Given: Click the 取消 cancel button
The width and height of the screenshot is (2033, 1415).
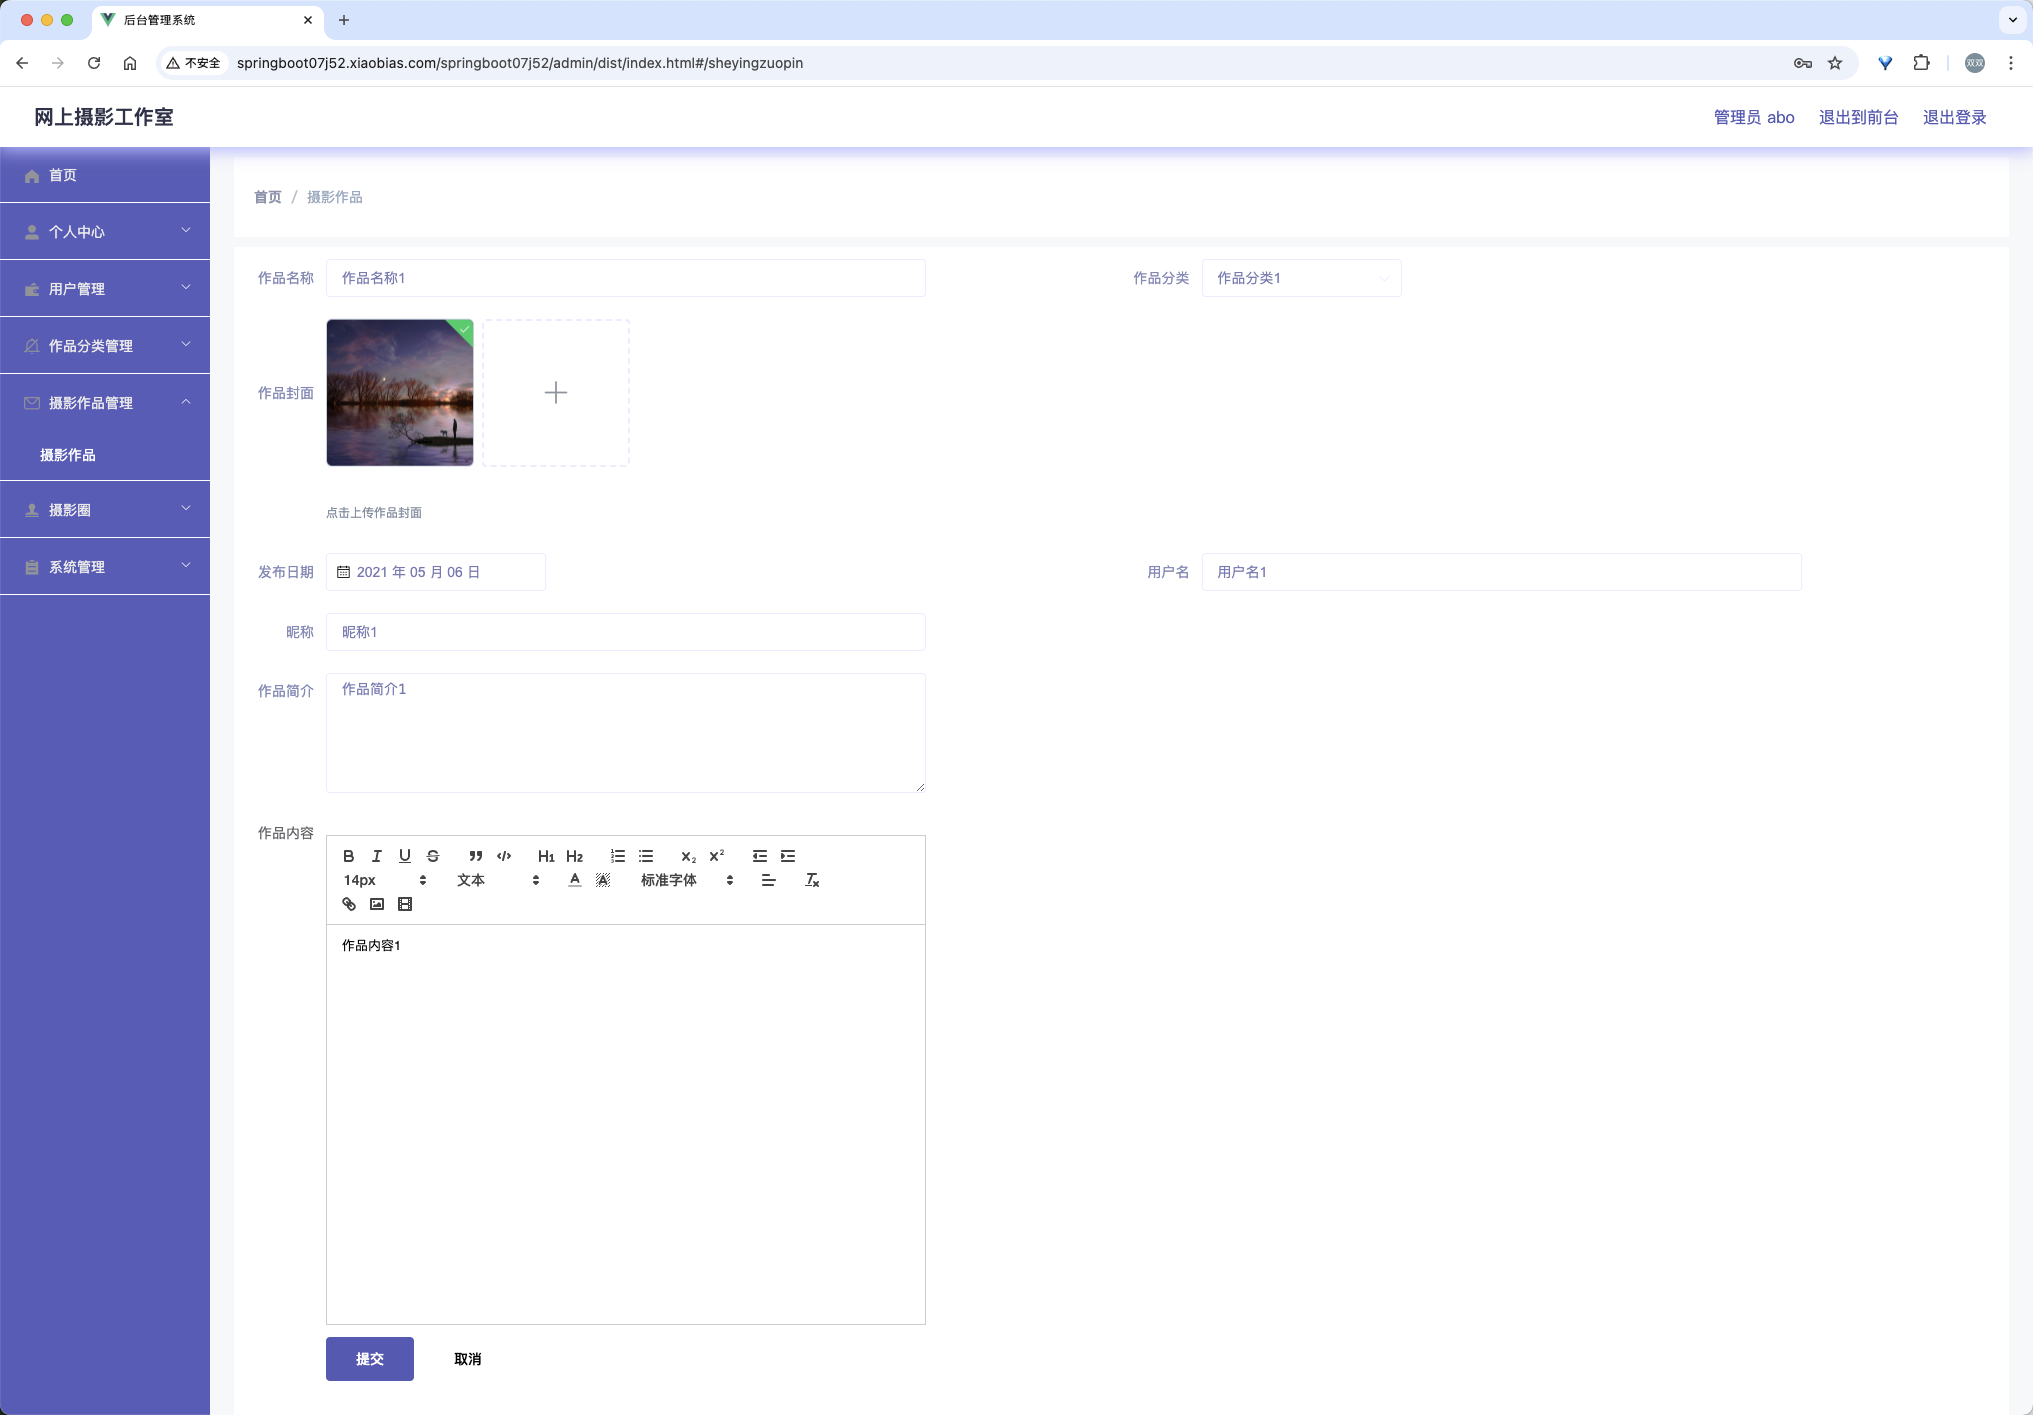Looking at the screenshot, I should 468,1359.
